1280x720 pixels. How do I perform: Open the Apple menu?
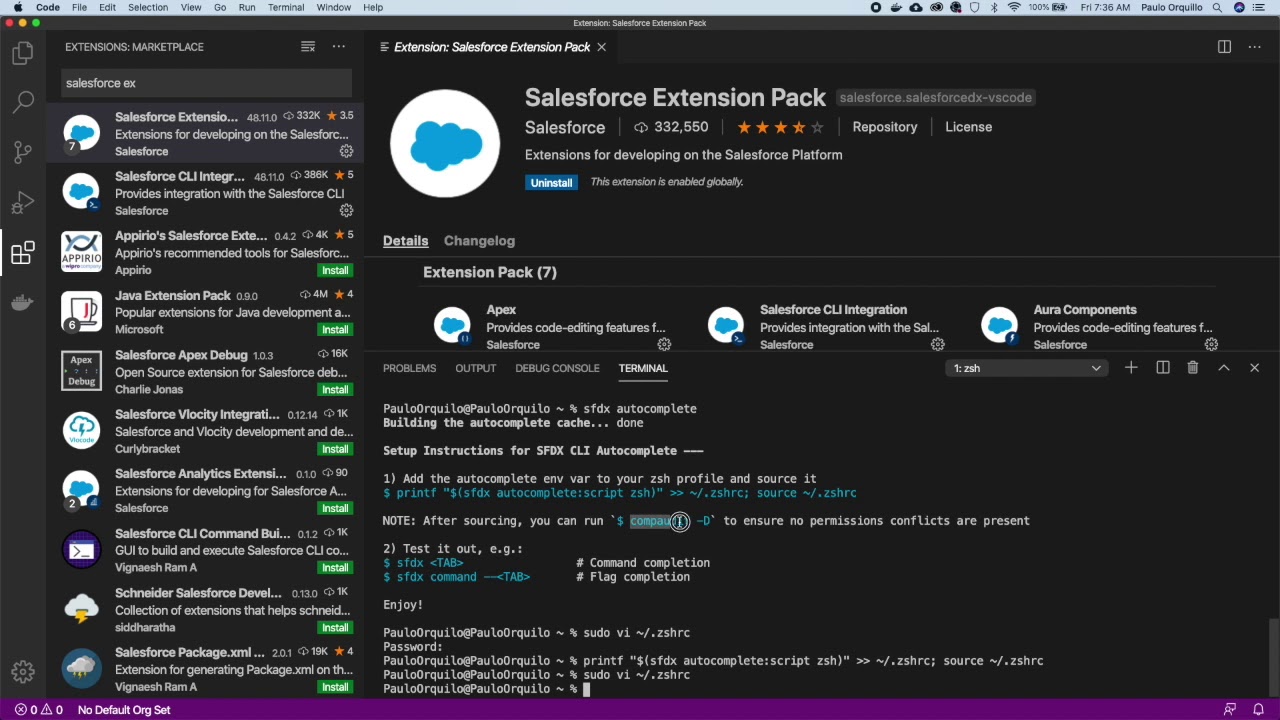[x=17, y=7]
